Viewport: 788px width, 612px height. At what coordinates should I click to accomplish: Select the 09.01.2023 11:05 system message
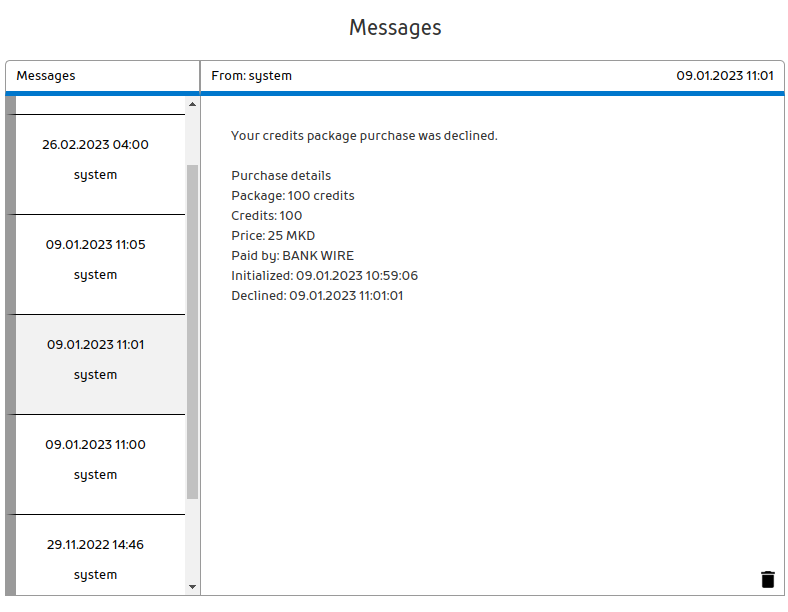(96, 260)
